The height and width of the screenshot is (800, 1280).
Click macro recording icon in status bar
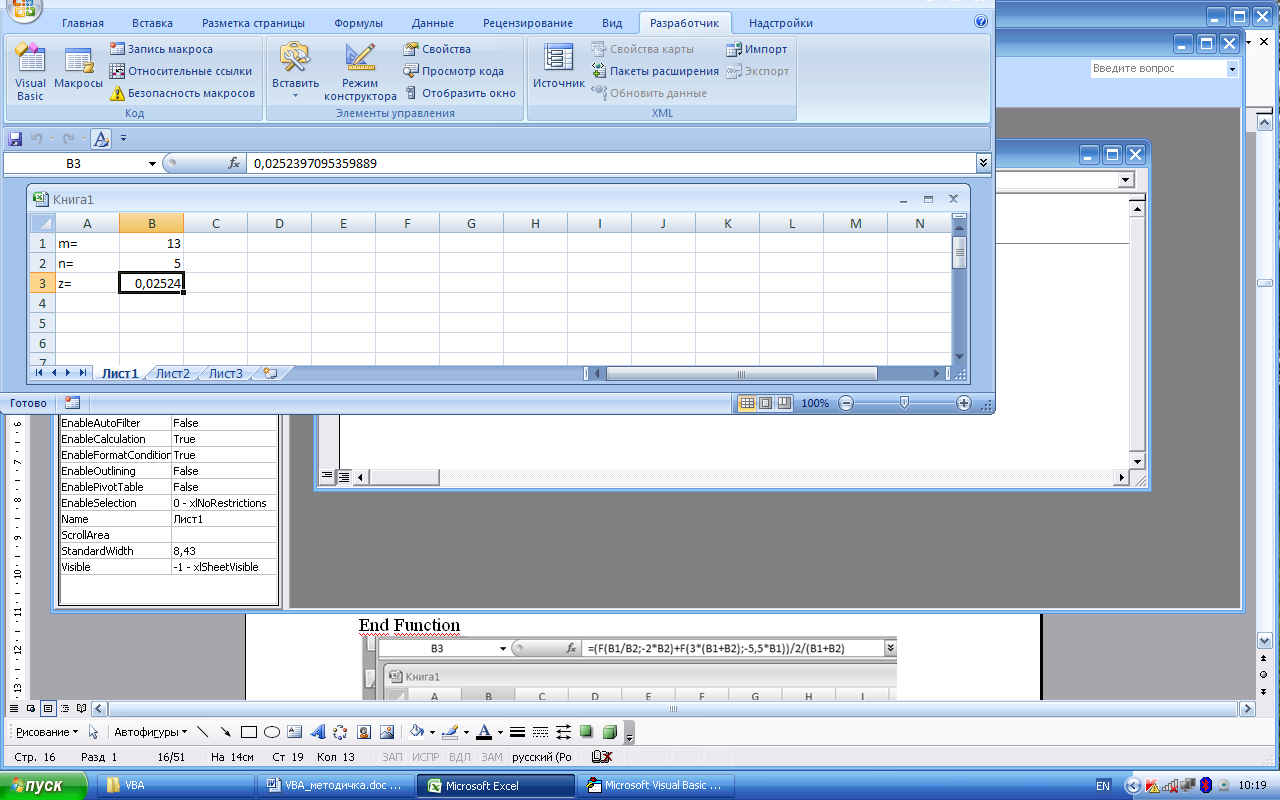pyautogui.click(x=72, y=403)
